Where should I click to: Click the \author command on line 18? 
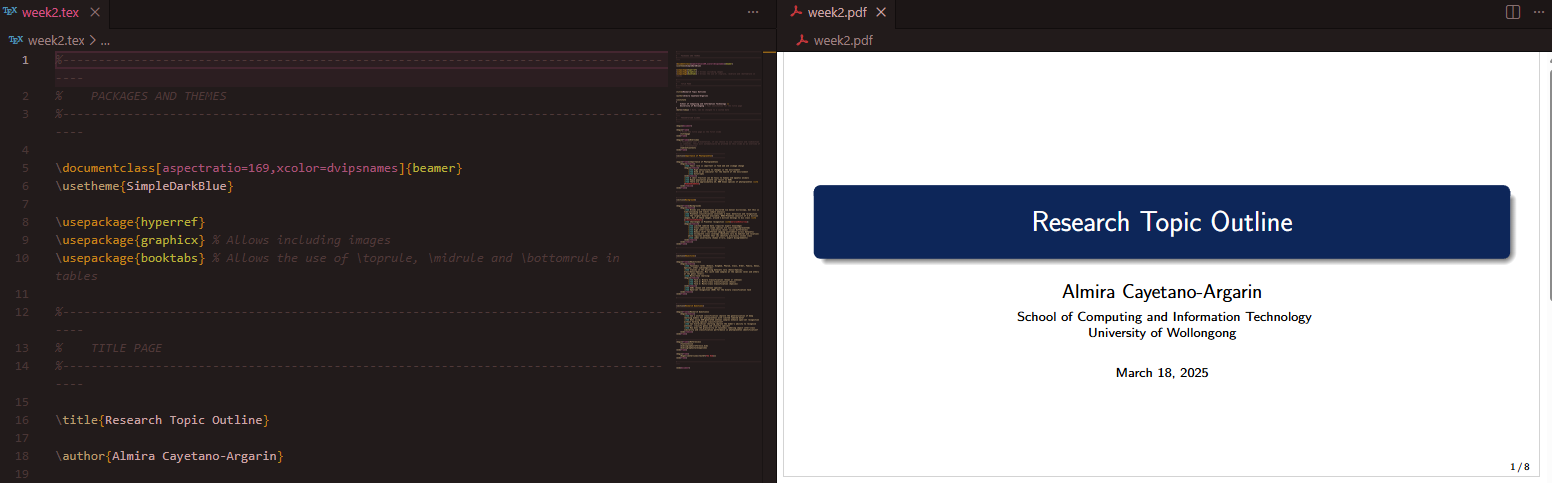pos(80,455)
